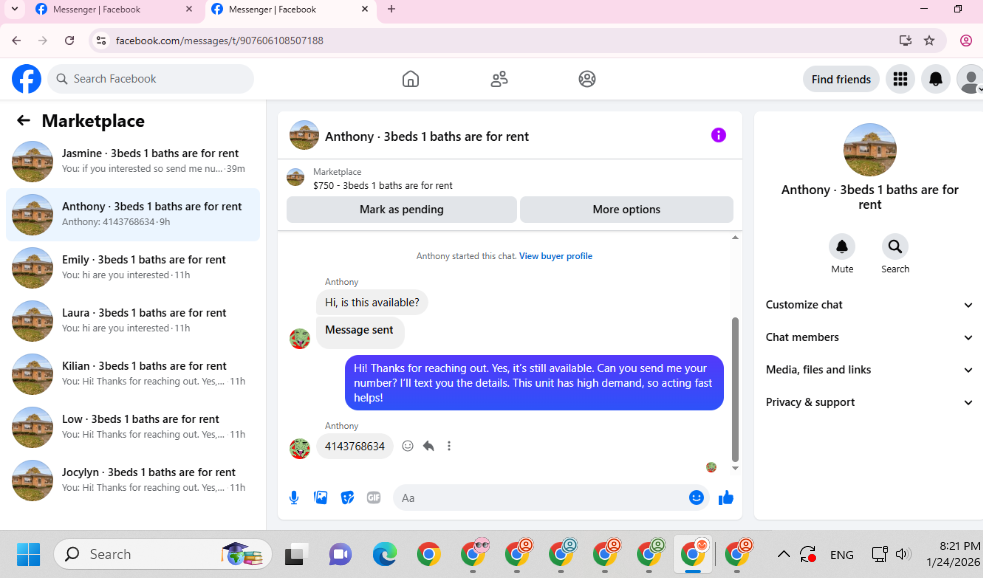Open the Facebook menu grid icon
The image size is (983, 578).
tap(900, 79)
